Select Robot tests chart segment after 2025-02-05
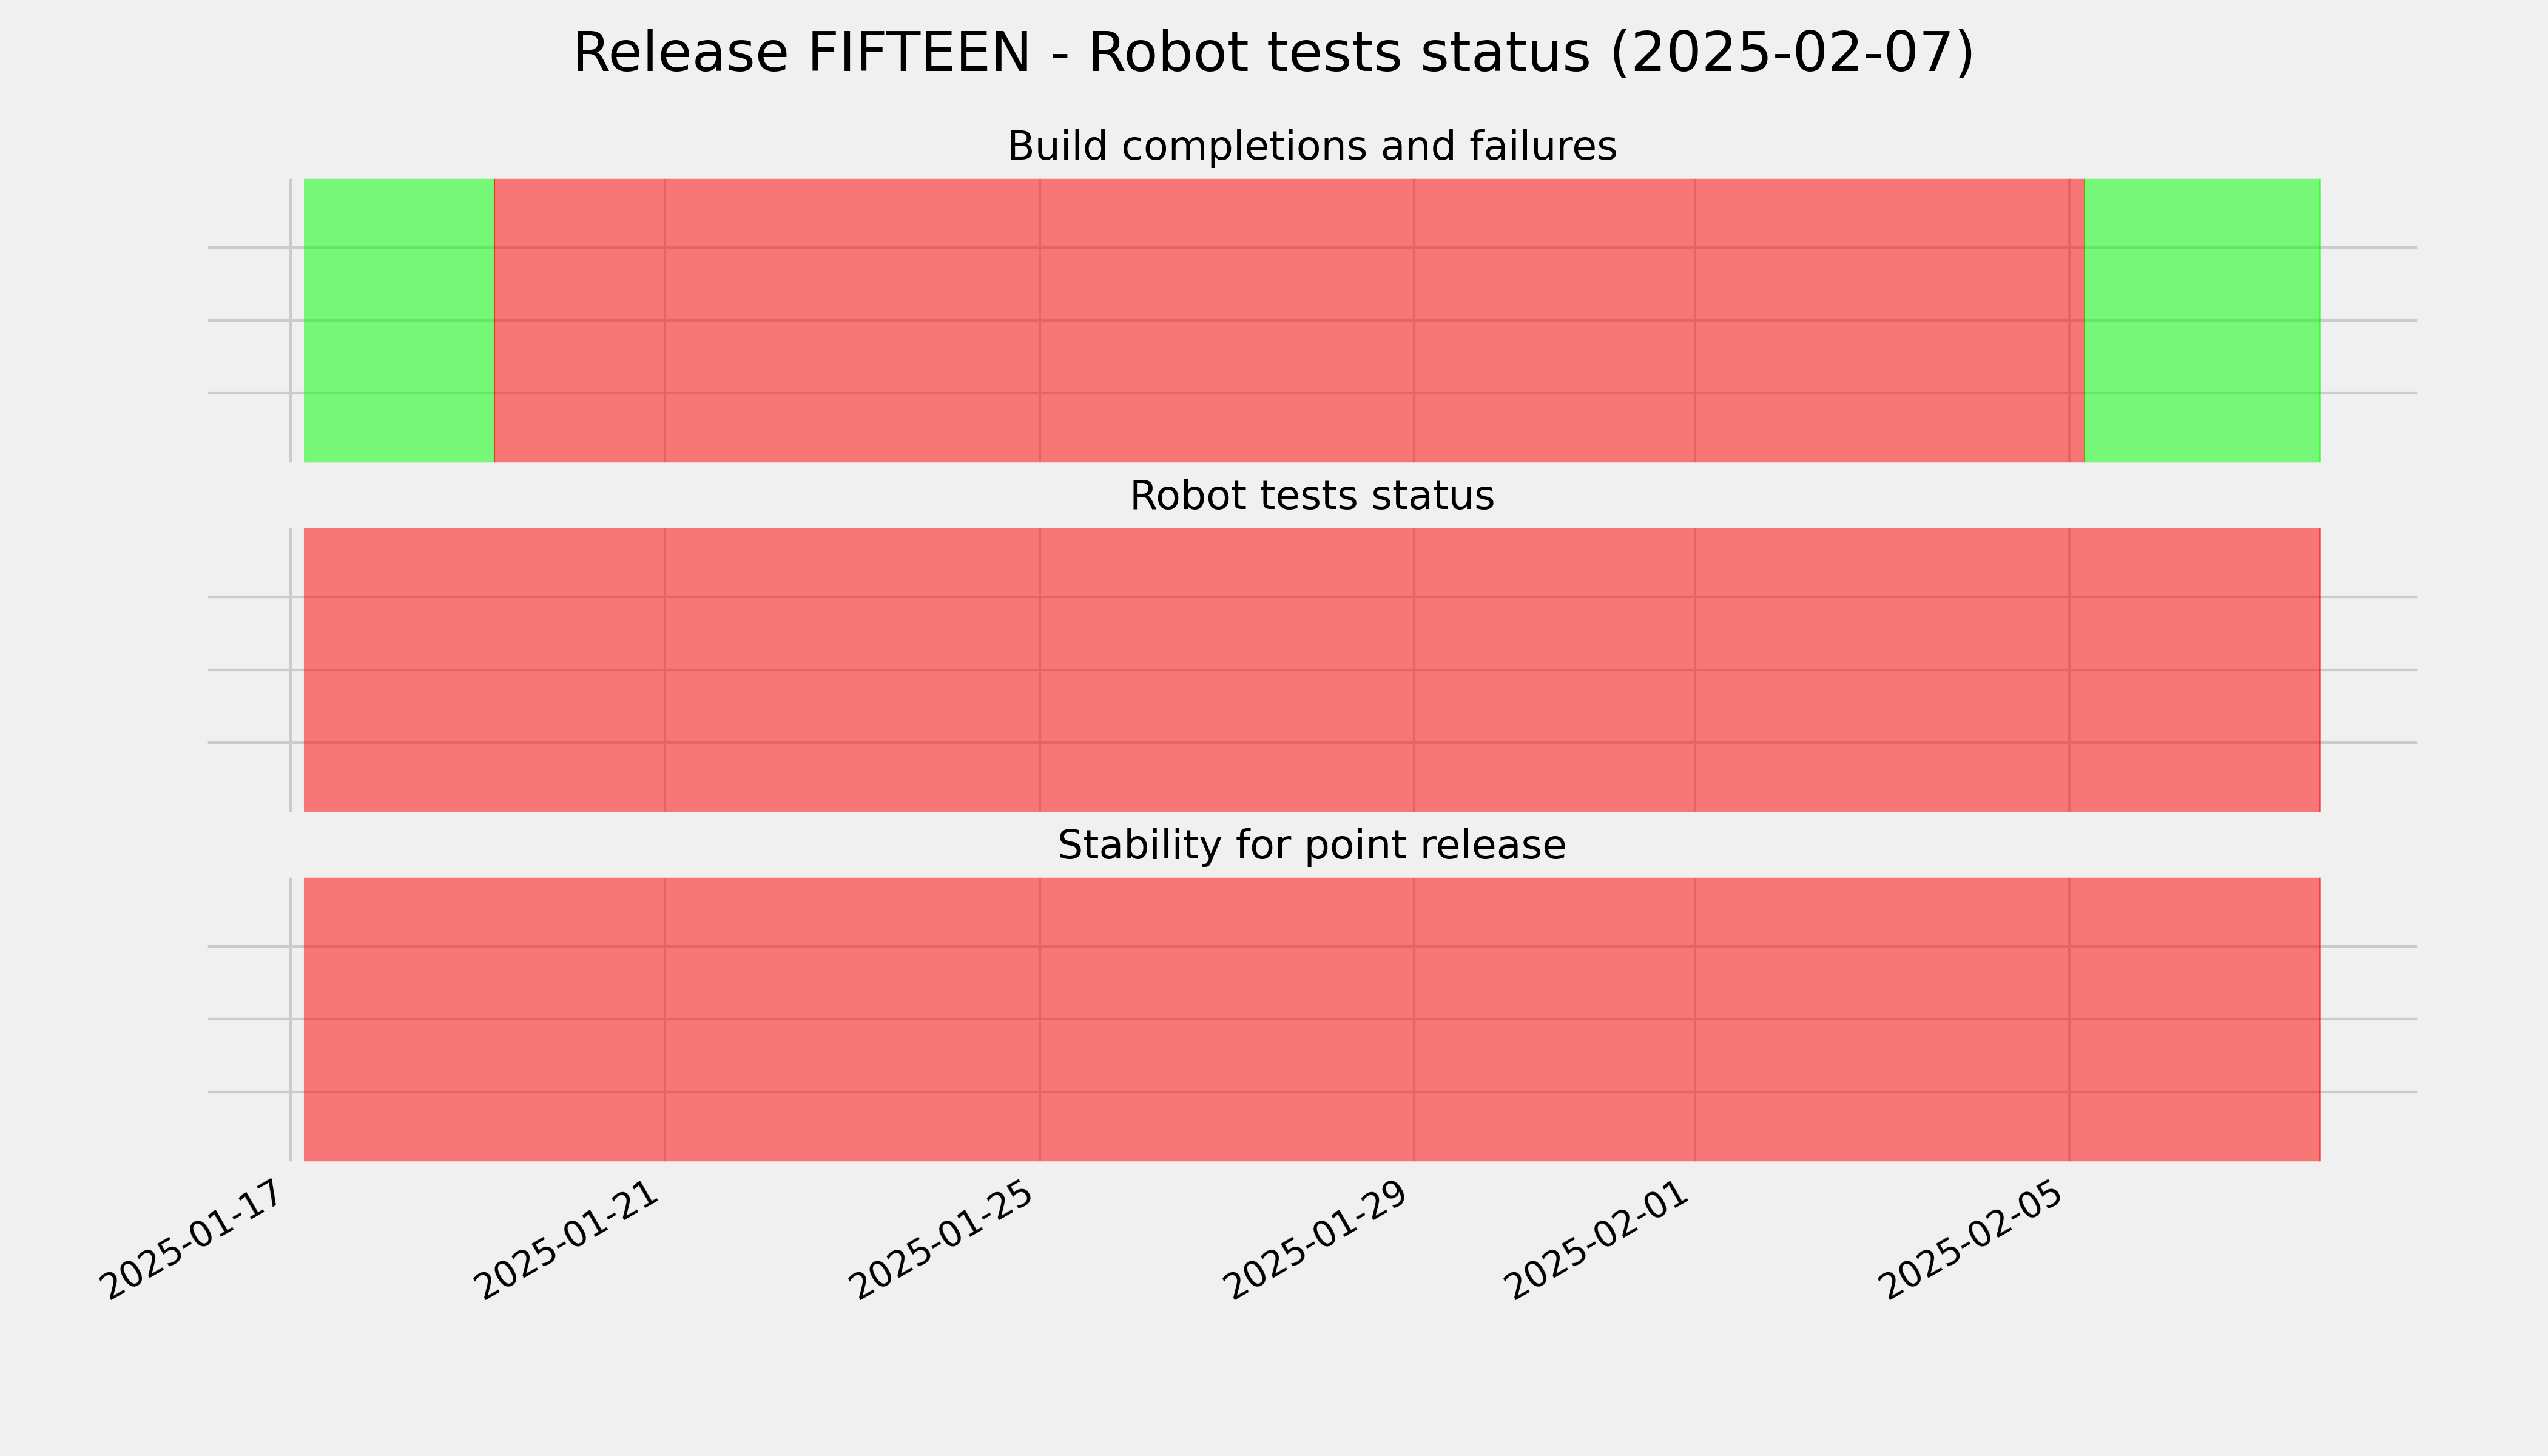This screenshot has width=2548, height=1456. 2194,670
